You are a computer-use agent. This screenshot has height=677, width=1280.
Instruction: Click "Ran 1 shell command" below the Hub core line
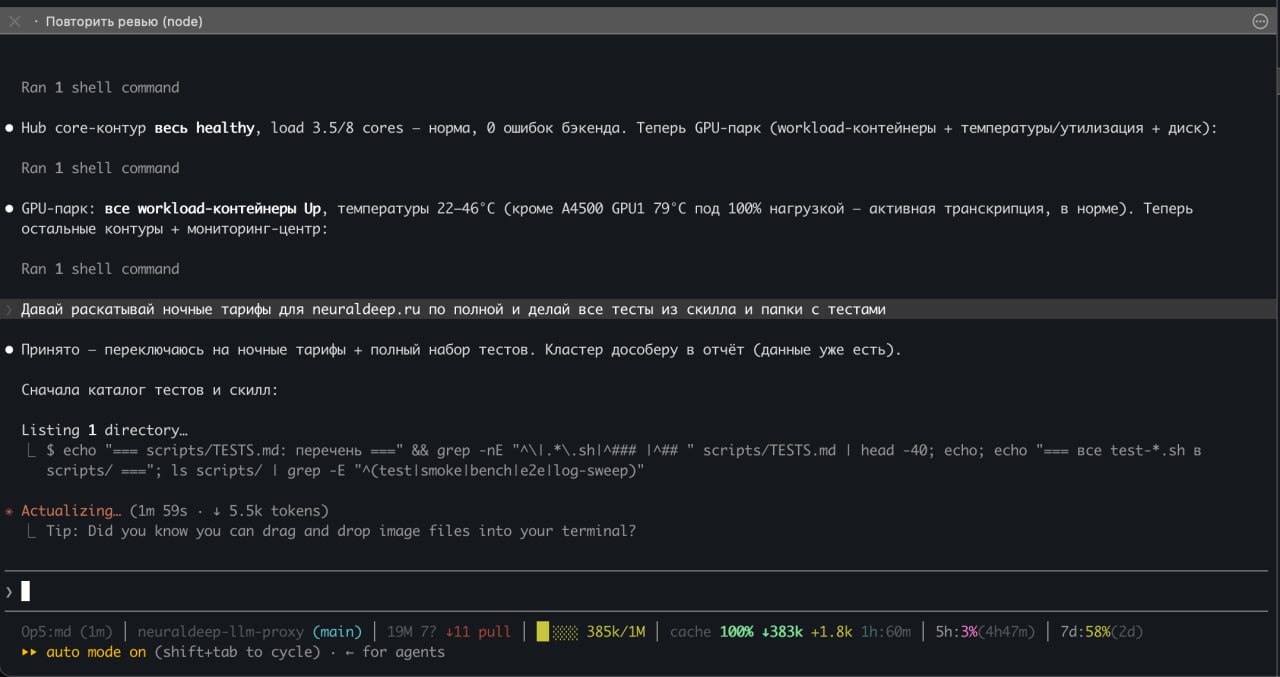(x=100, y=168)
